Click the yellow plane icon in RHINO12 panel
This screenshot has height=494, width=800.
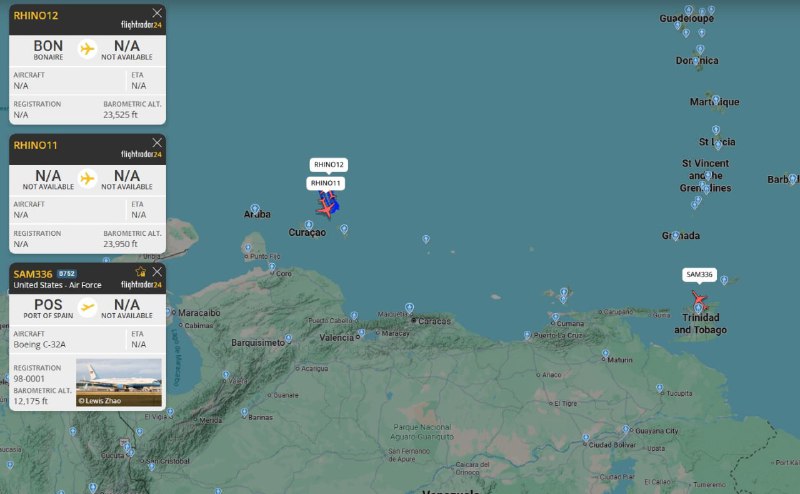pos(87,48)
